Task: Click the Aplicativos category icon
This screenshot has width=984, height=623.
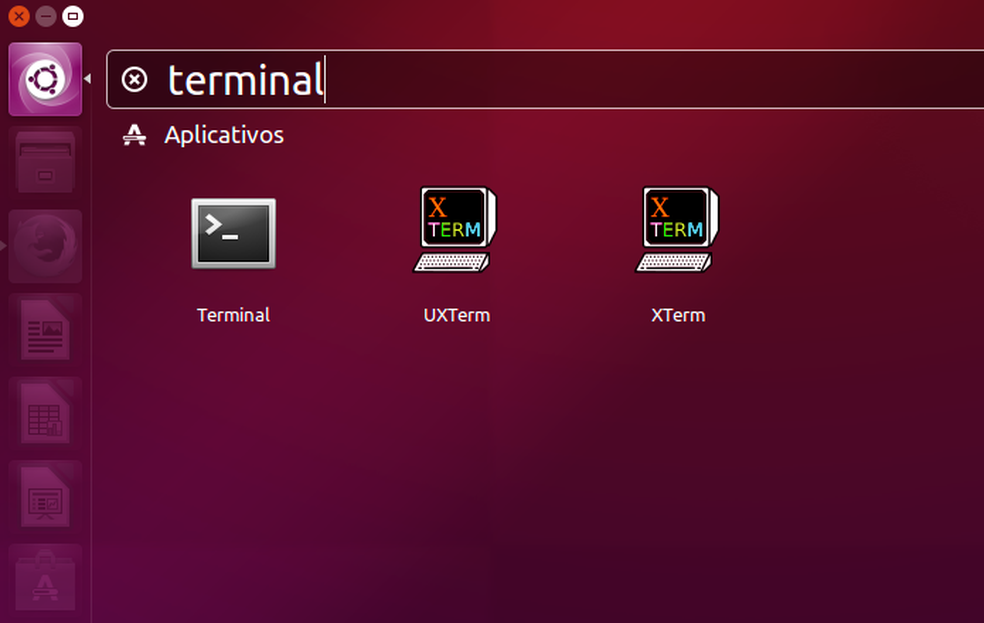Action: pos(134,135)
